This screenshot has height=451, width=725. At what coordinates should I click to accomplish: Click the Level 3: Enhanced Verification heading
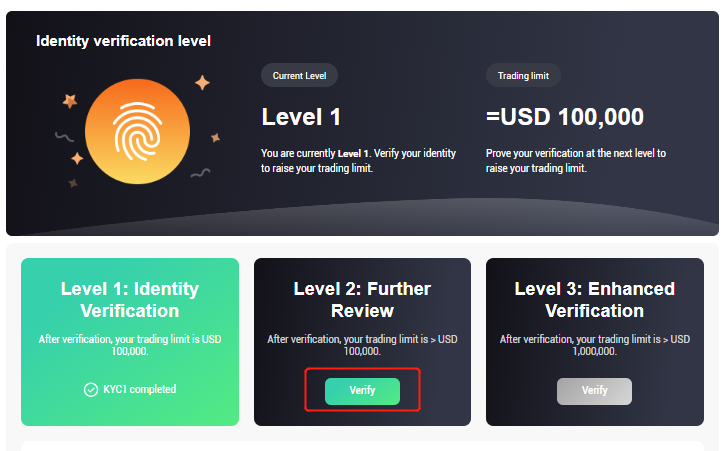[x=595, y=300]
